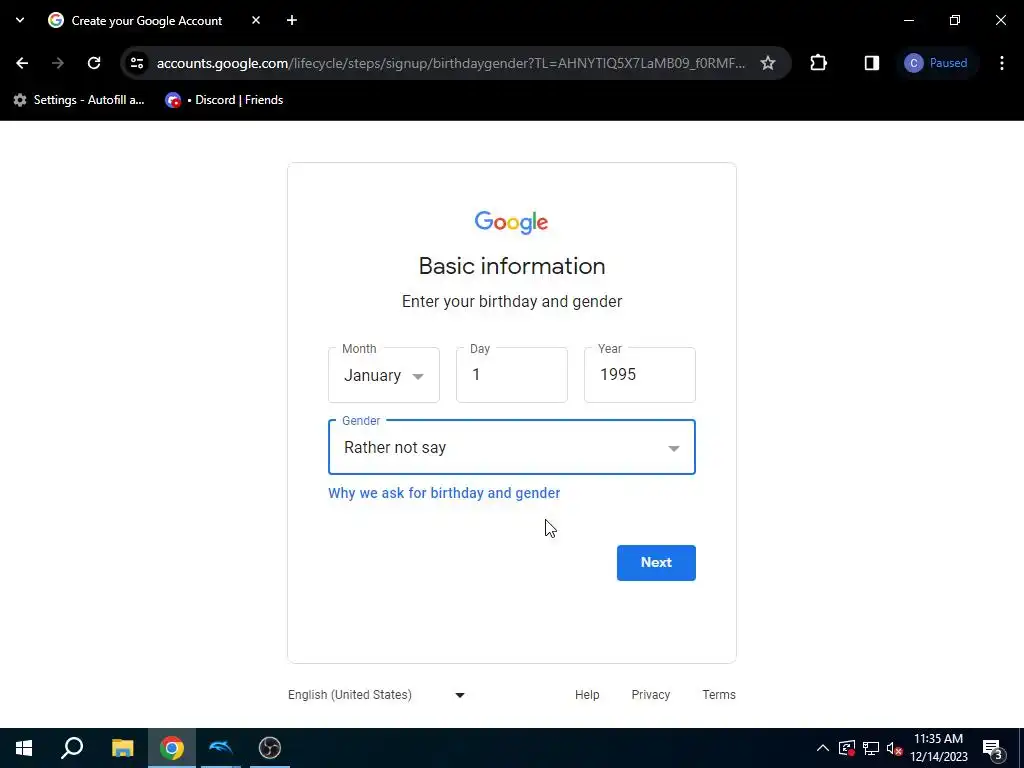Close the Create your Google Account tab

tap(256, 20)
